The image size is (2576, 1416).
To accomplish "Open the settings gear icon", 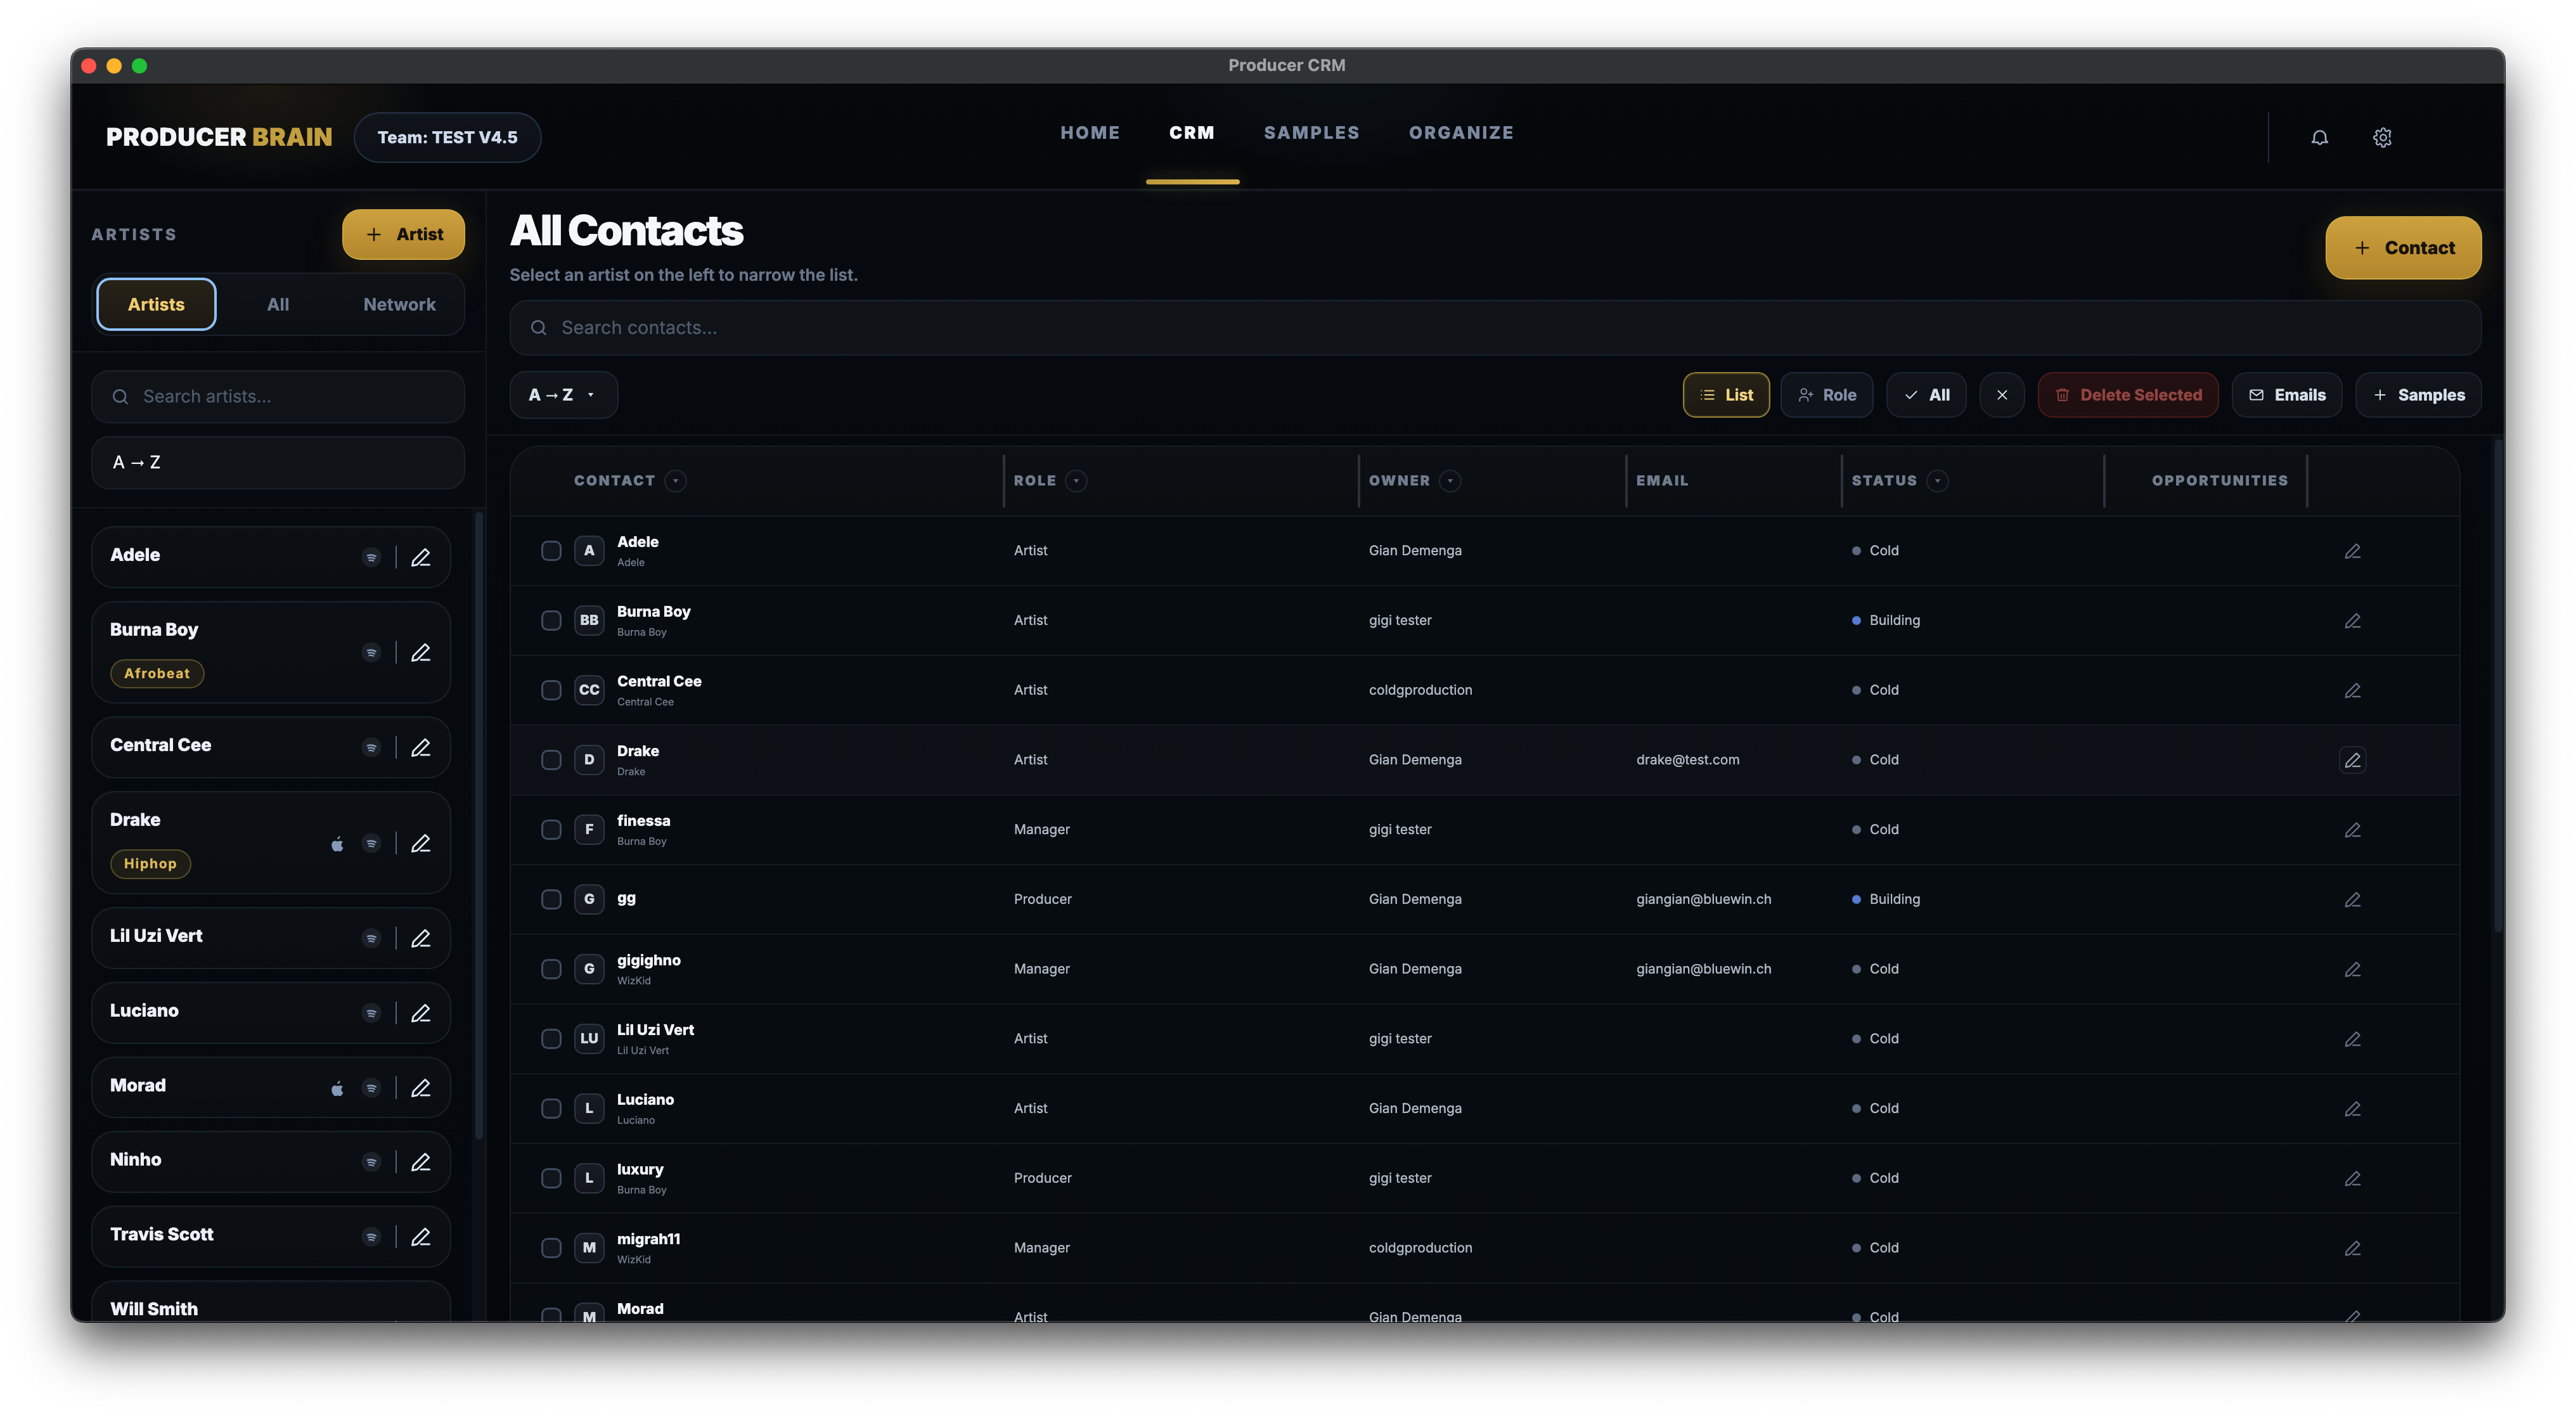I will (2383, 137).
